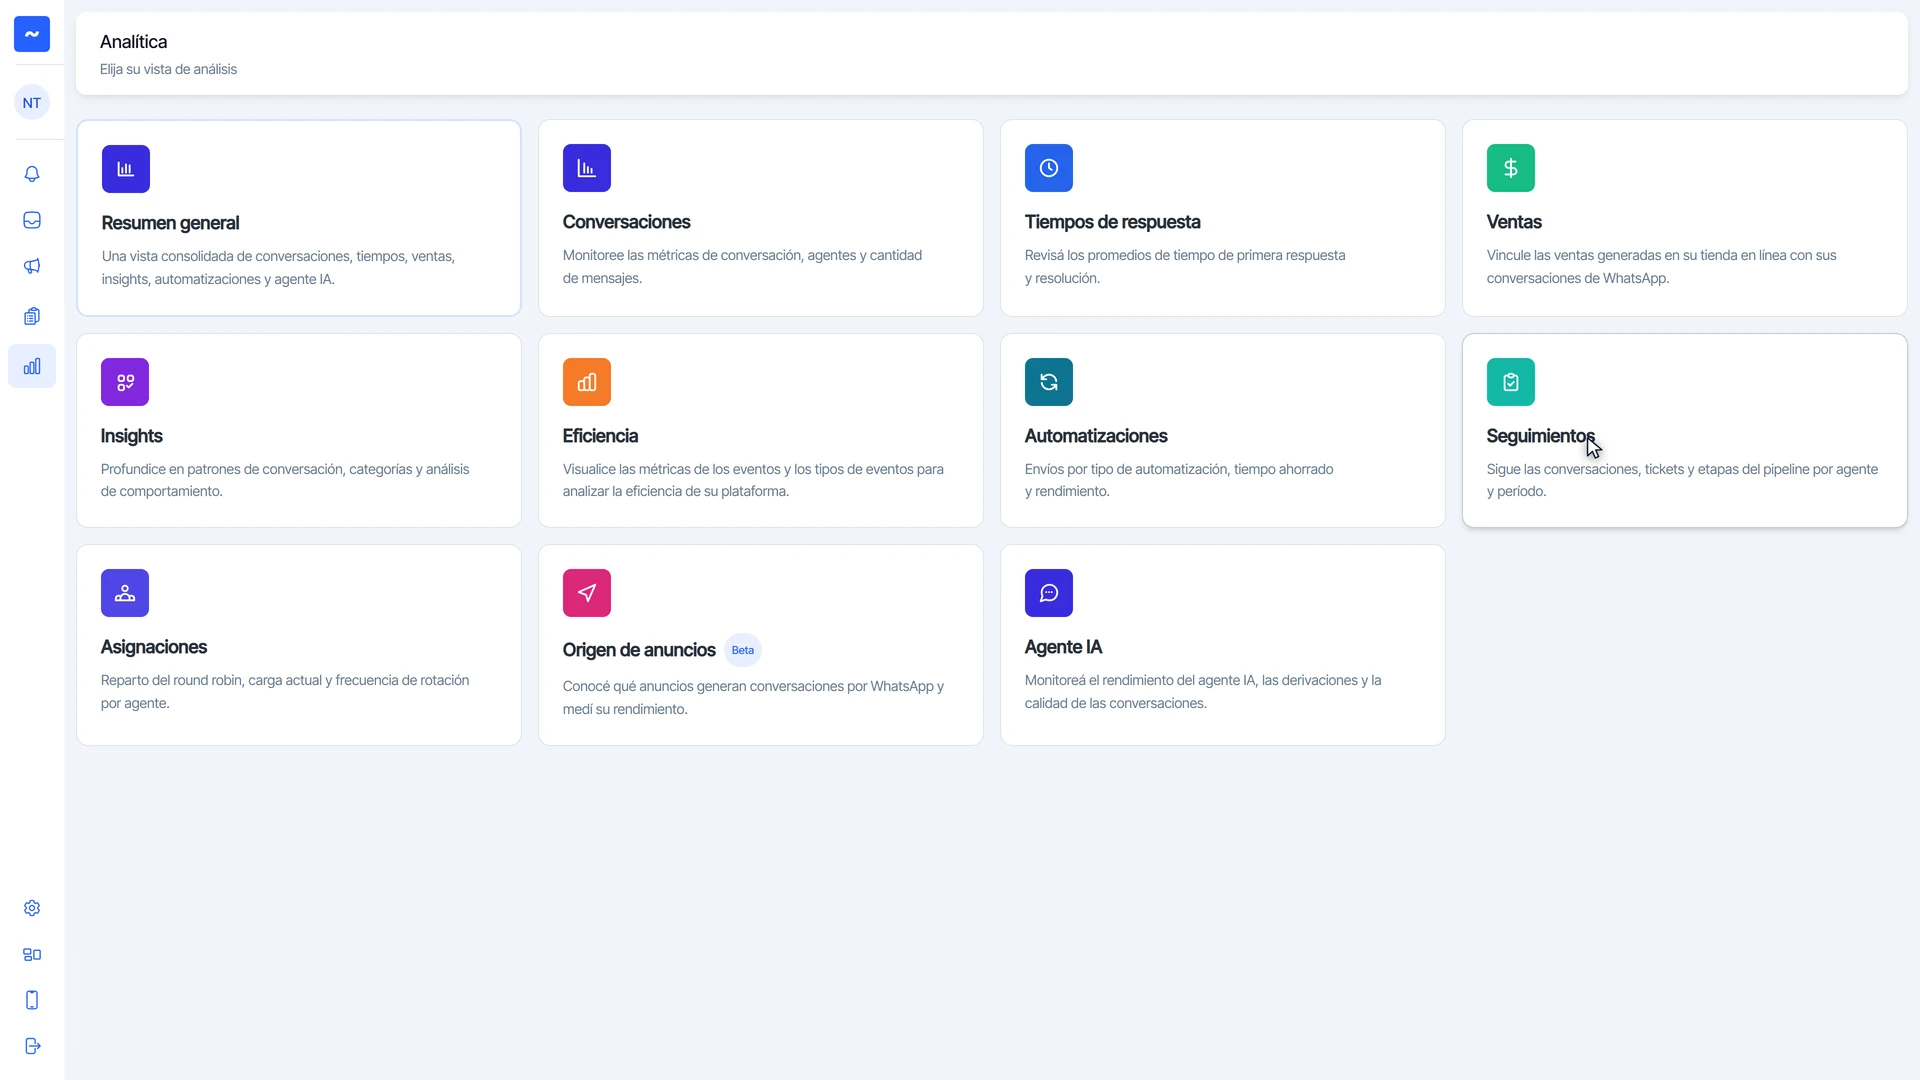This screenshot has height=1080, width=1920.
Task: Click the Analítica page heading
Action: 133,42
